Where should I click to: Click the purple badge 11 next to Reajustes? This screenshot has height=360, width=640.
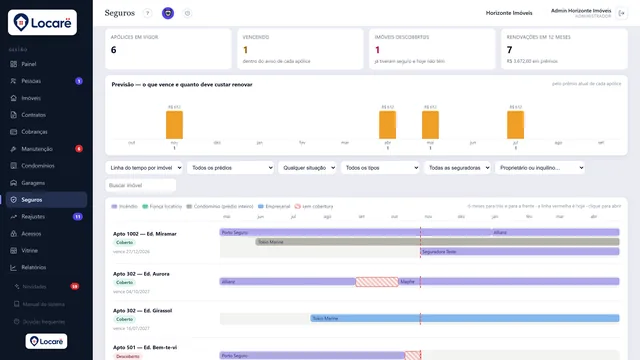pos(78,217)
